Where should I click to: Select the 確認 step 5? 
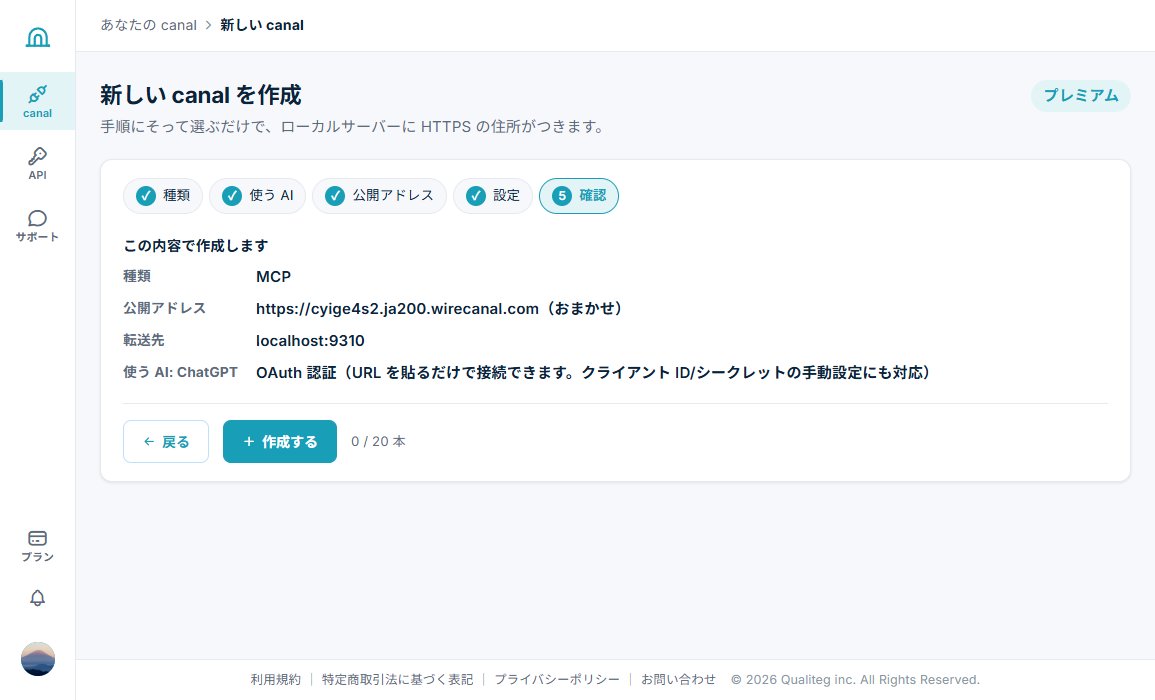[x=579, y=196]
